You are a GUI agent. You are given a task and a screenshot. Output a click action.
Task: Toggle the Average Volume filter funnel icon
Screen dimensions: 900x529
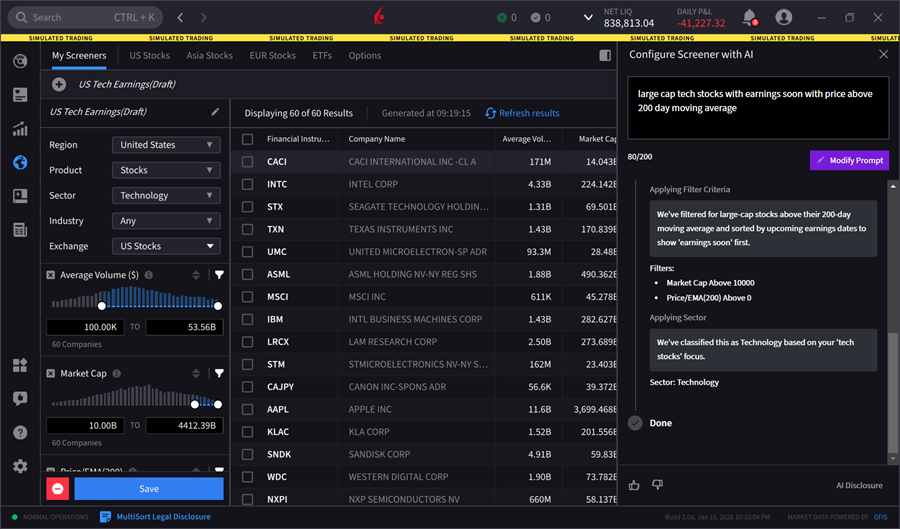(219, 275)
